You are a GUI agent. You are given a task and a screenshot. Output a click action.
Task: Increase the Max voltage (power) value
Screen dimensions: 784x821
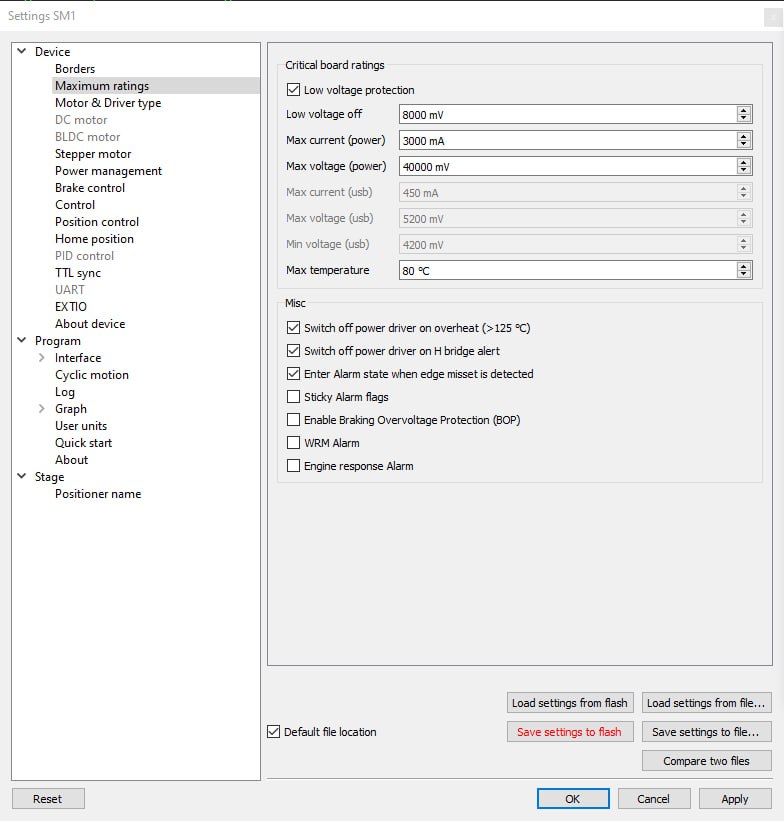point(743,162)
